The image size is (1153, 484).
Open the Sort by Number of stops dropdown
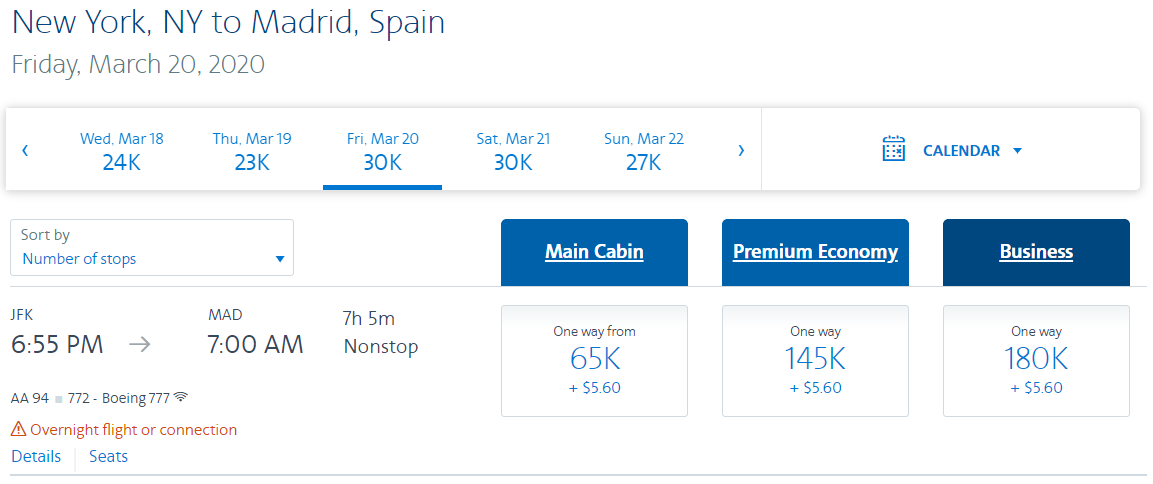[152, 248]
